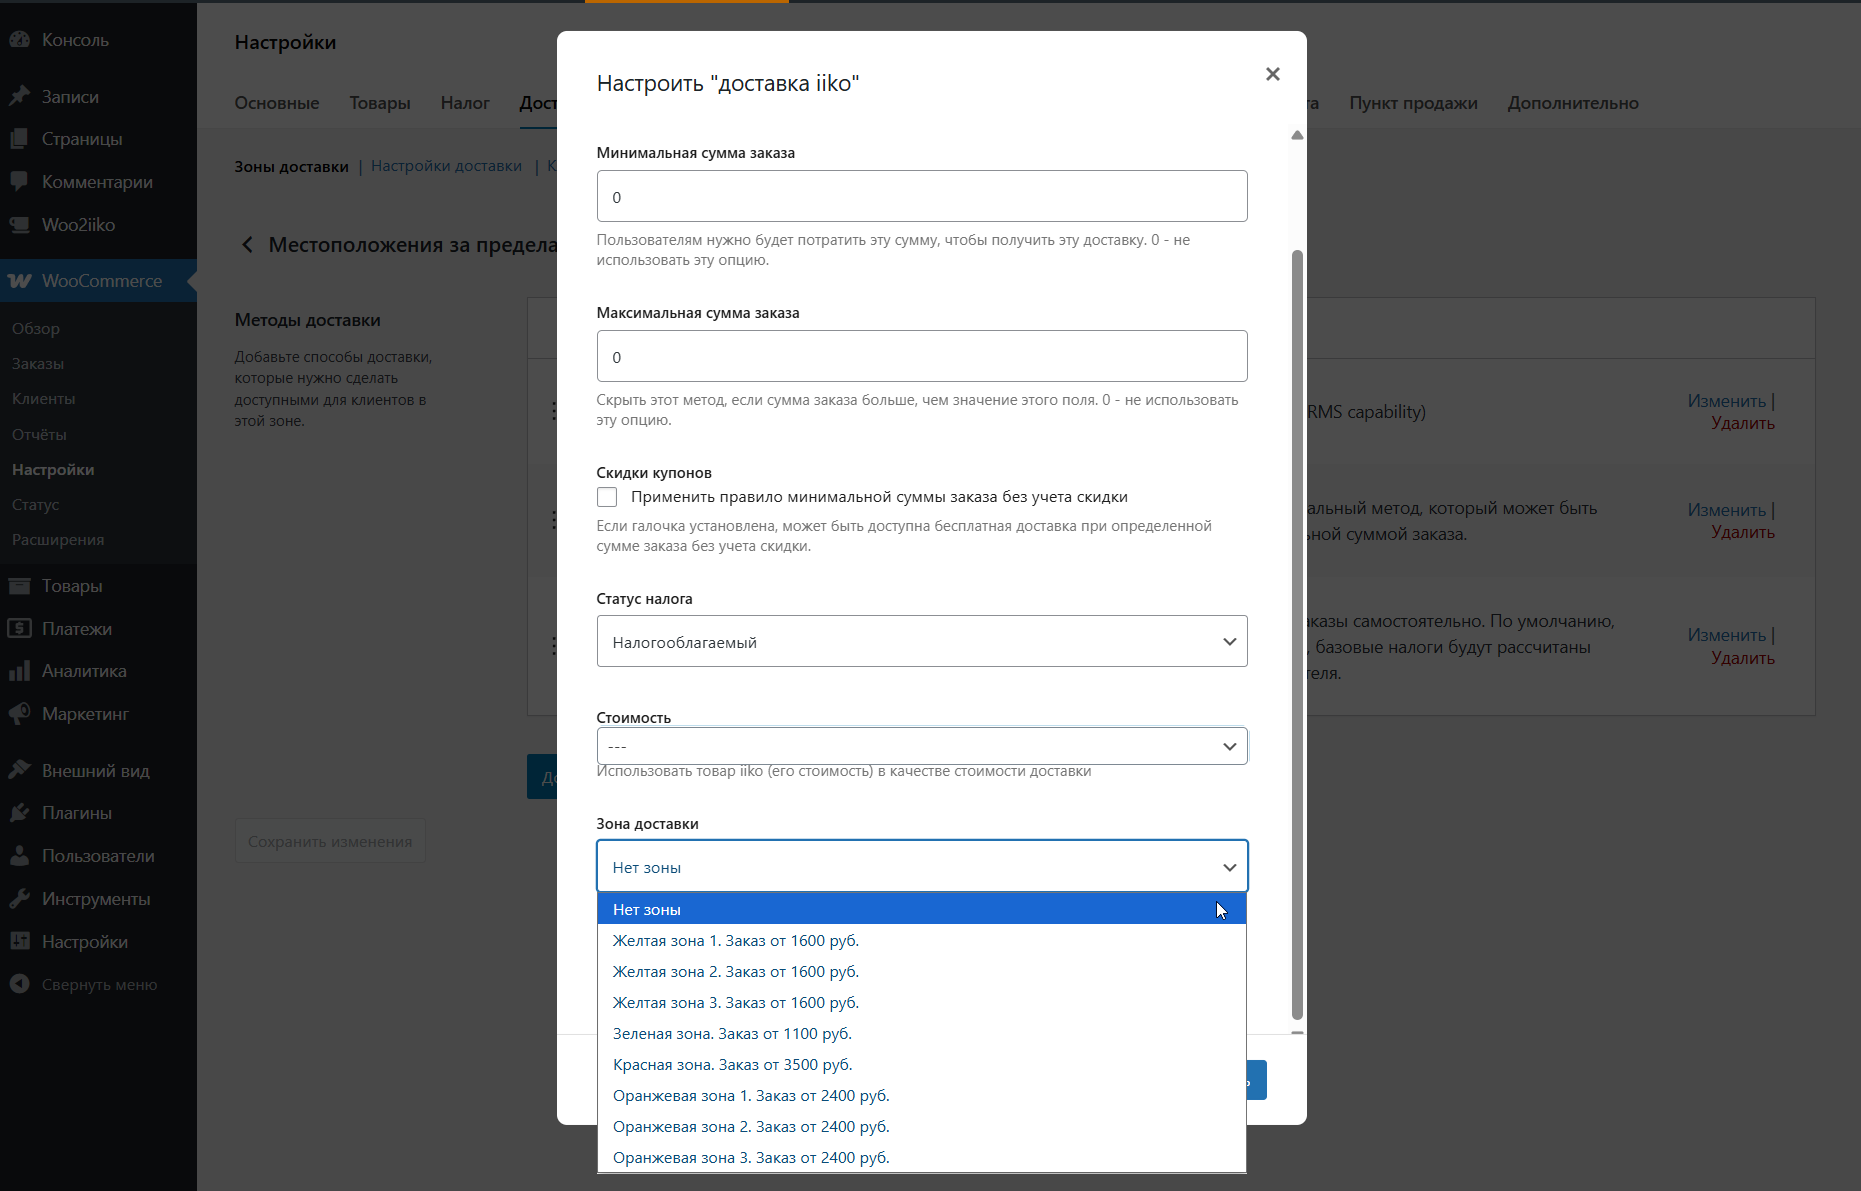Switch to the Налог tab
1861x1191 pixels.
[x=465, y=103]
